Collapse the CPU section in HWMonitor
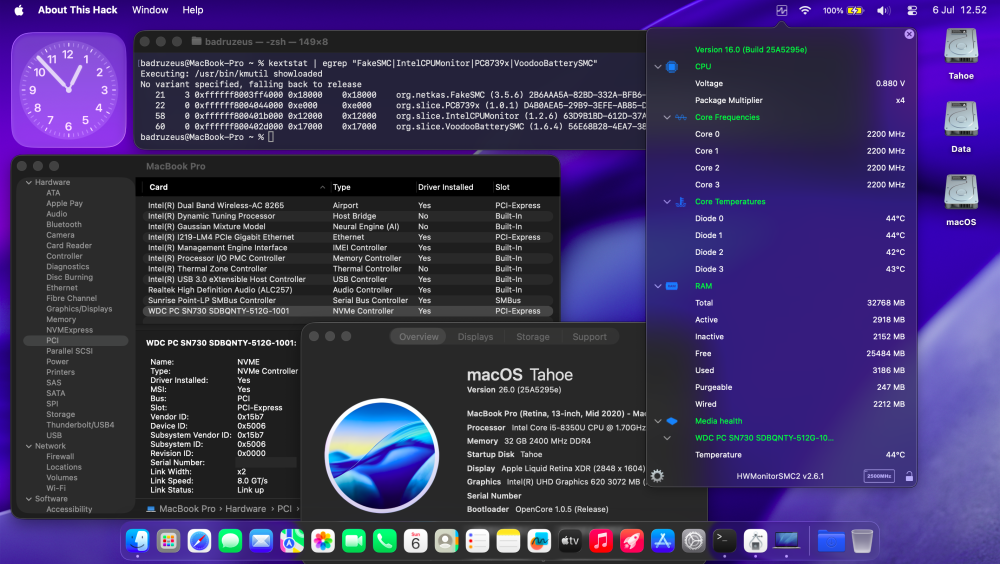1000x564 pixels. (x=658, y=66)
